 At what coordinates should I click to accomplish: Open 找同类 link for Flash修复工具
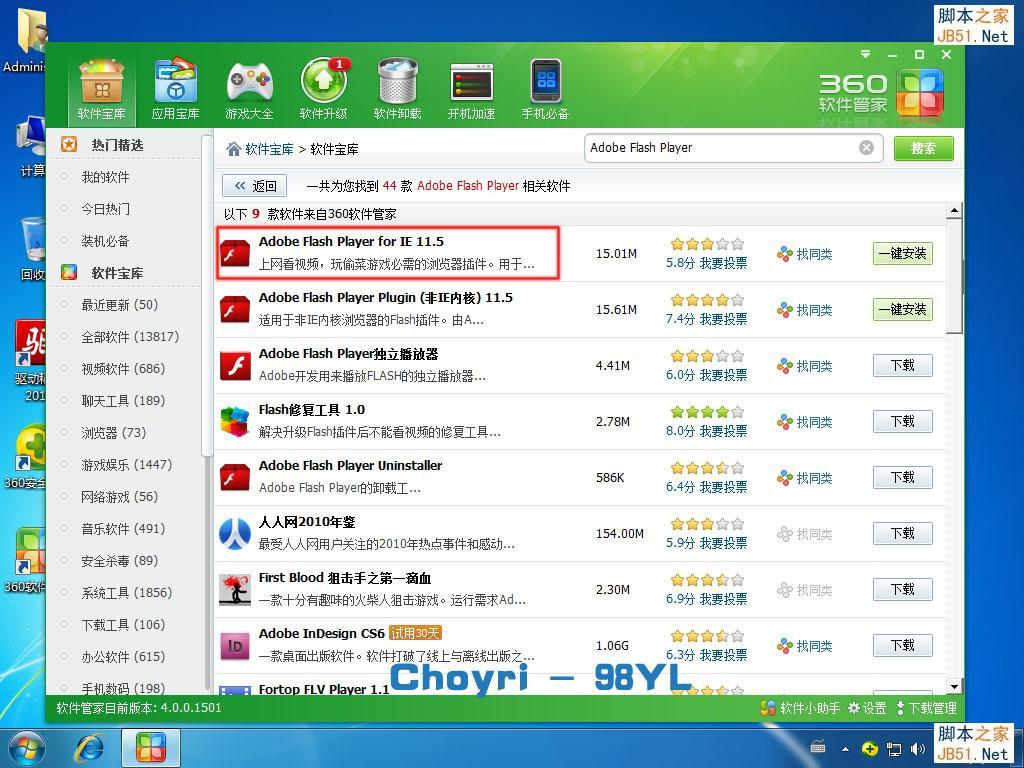pos(806,421)
